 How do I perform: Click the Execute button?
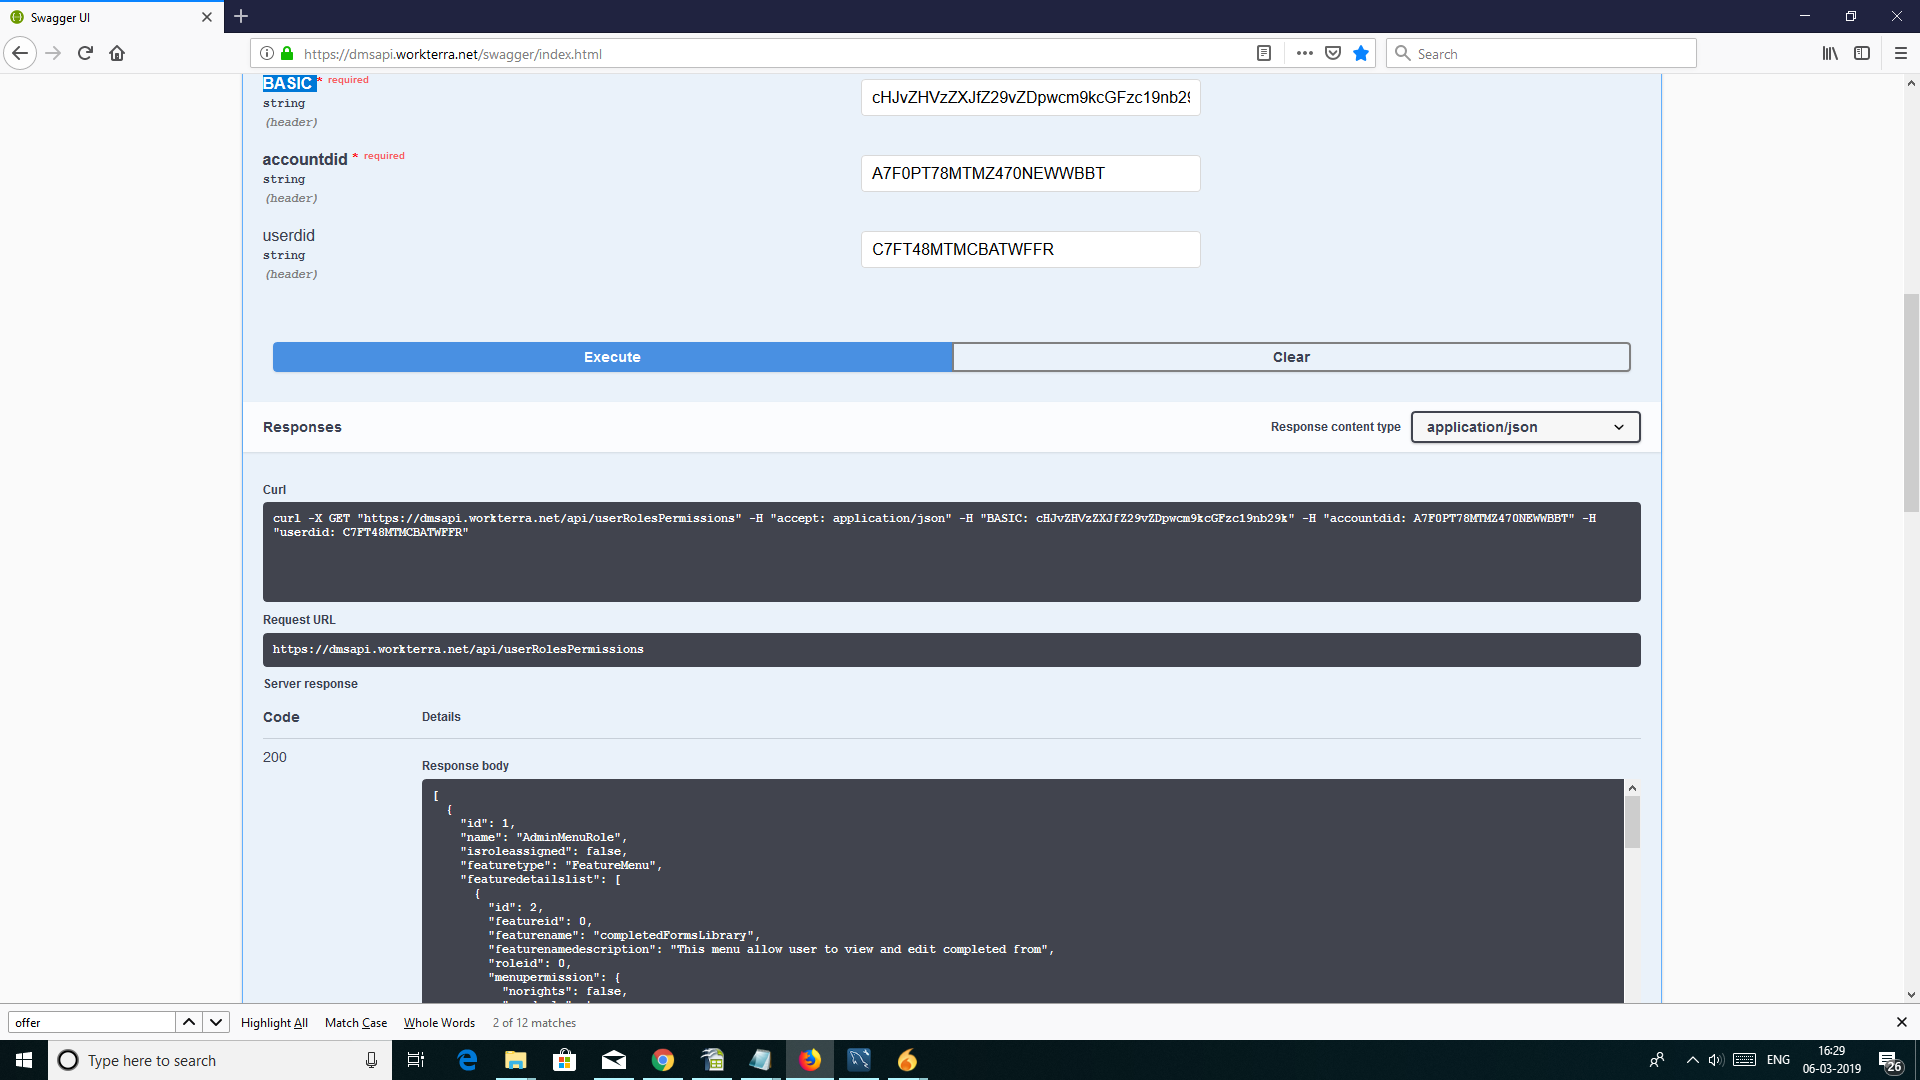[x=612, y=357]
